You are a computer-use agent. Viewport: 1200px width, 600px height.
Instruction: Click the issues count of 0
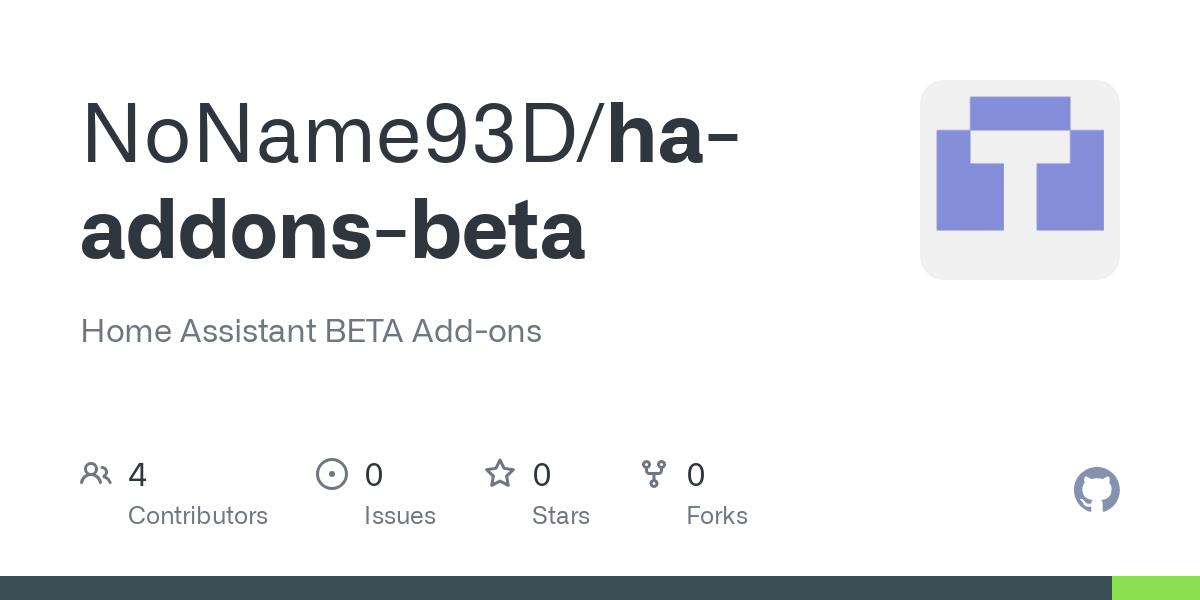click(374, 474)
